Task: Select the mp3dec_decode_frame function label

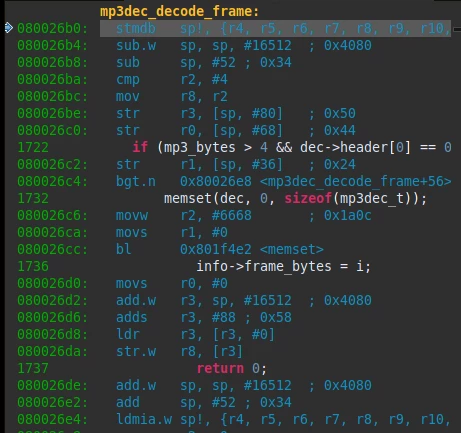Action: [x=179, y=11]
